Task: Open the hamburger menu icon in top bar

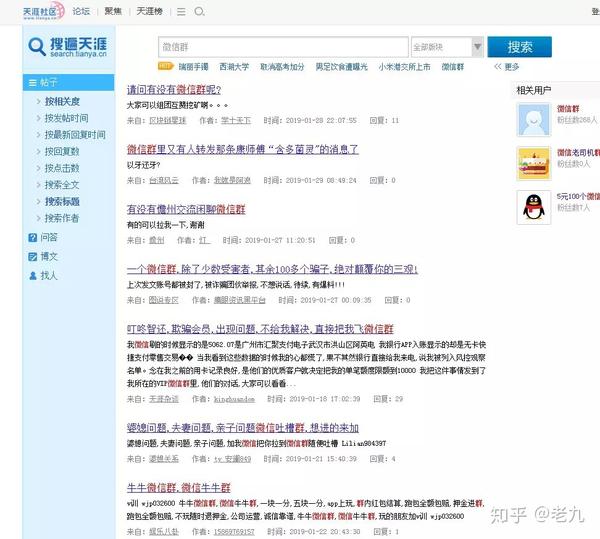Action: [x=181, y=12]
